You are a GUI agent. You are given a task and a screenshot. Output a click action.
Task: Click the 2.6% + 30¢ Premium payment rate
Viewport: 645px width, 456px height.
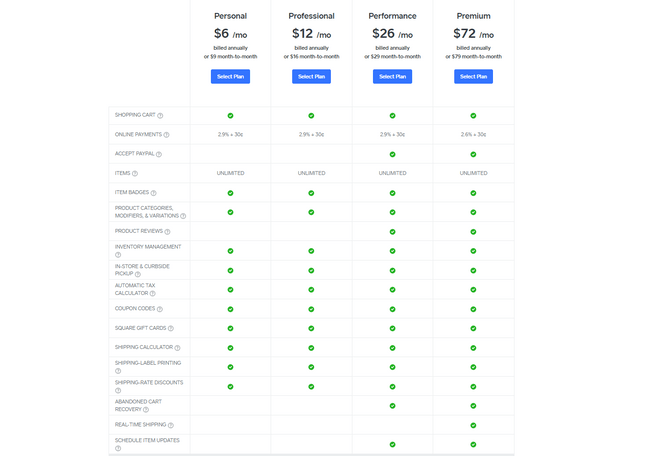473,134
